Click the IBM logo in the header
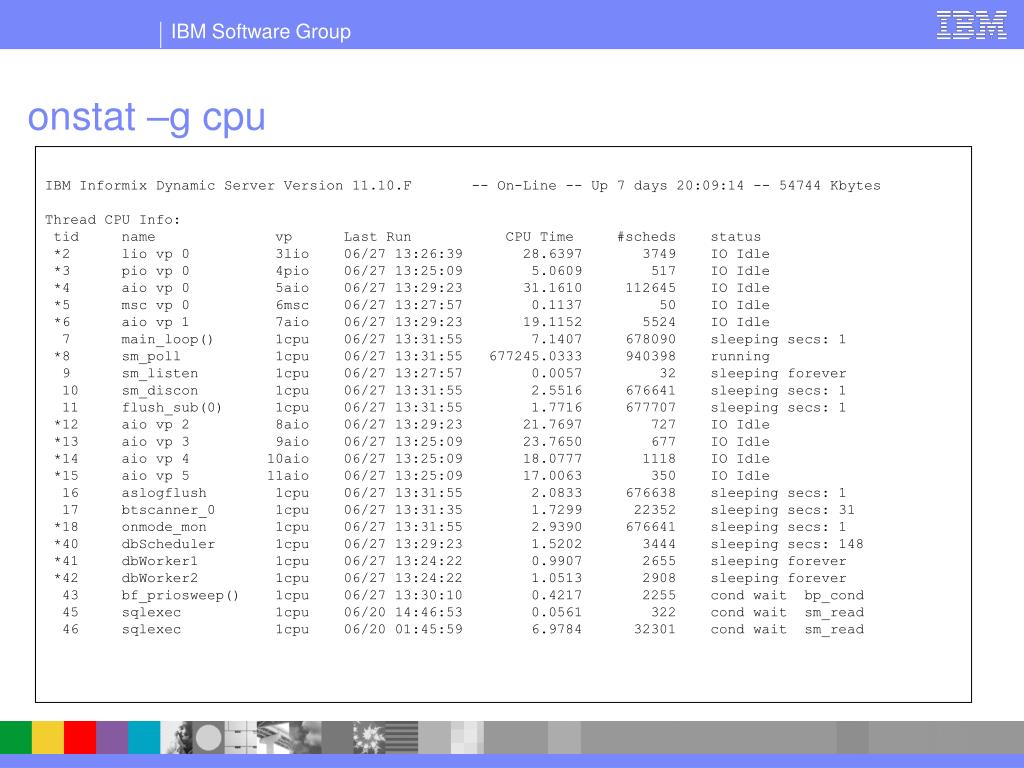1024x768 pixels. point(971,25)
